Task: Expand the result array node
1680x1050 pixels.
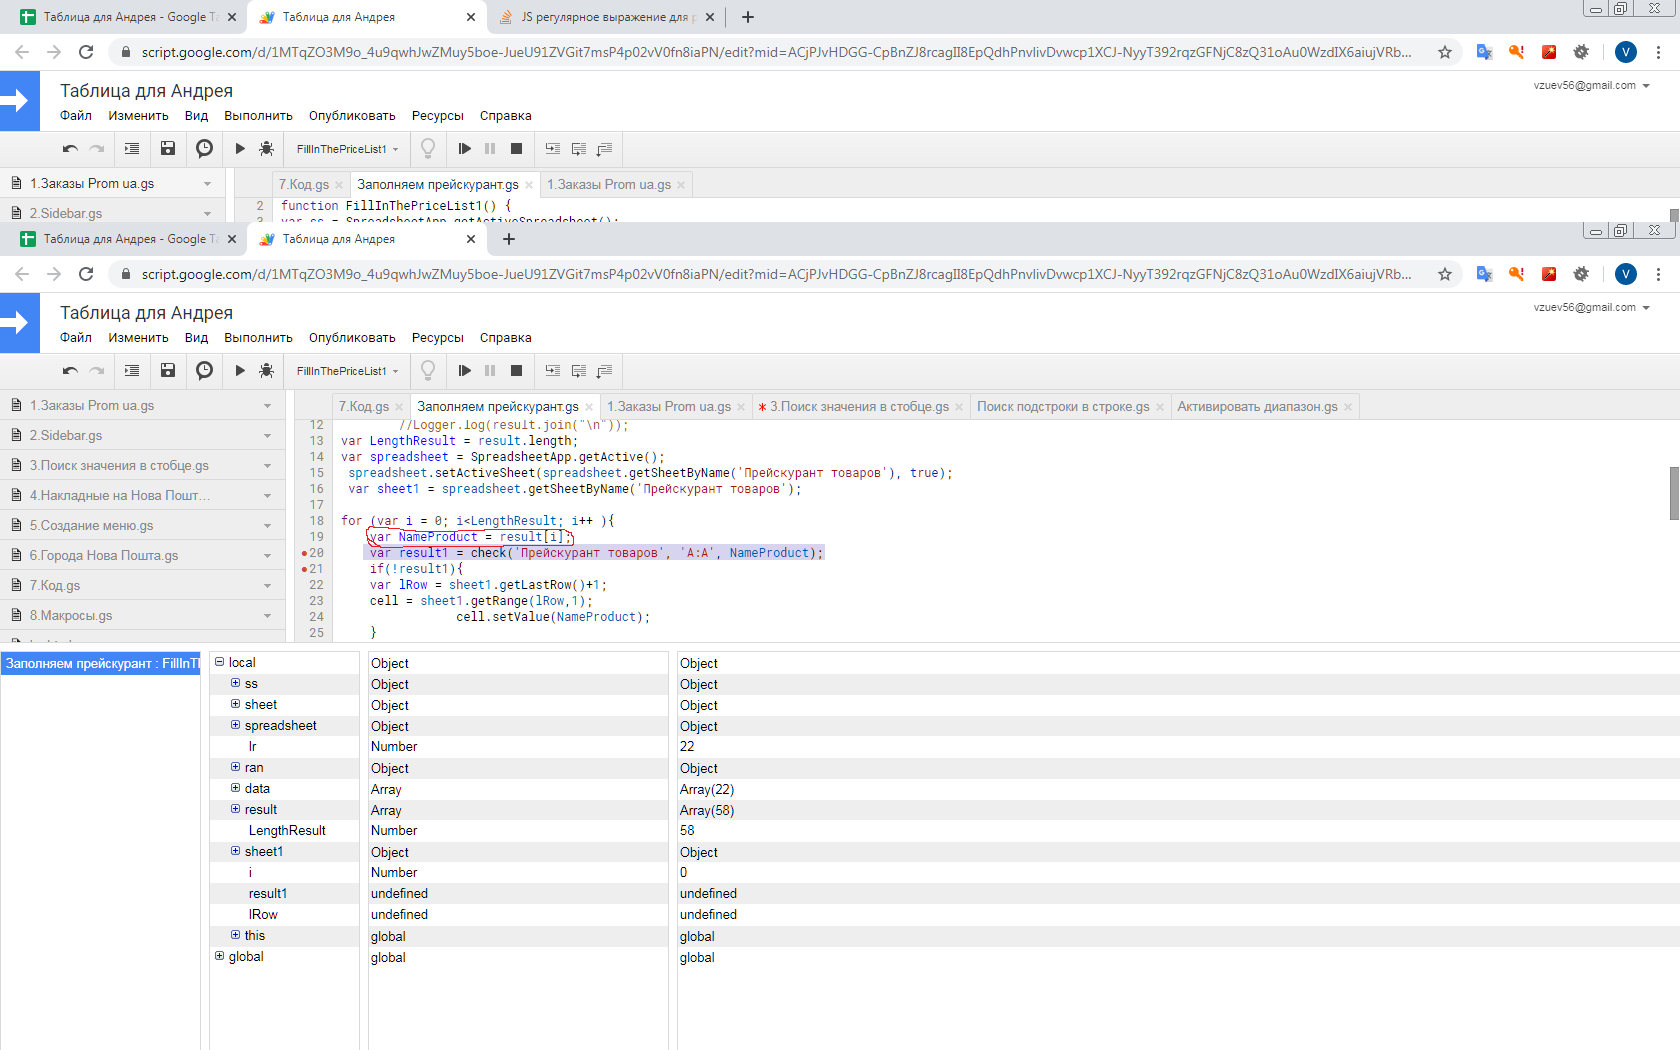Action: pyautogui.click(x=235, y=809)
